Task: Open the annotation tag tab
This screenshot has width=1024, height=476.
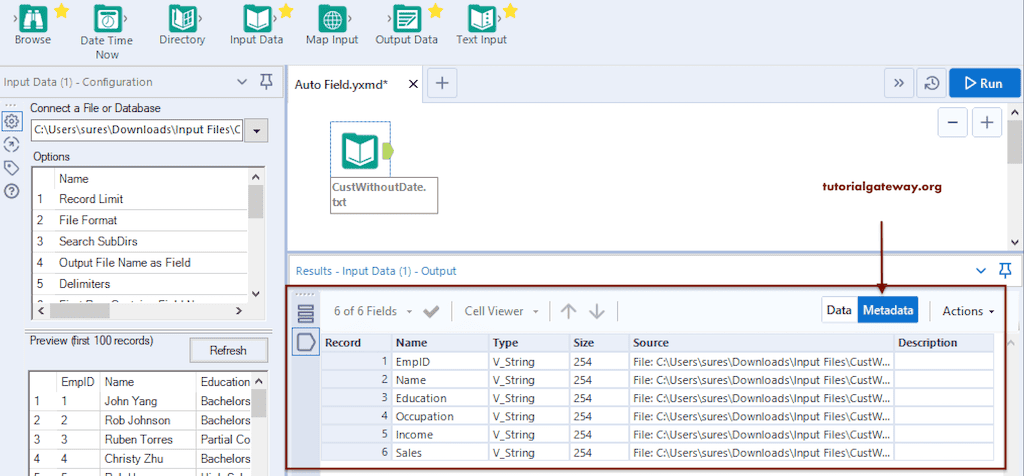Action: point(11,168)
